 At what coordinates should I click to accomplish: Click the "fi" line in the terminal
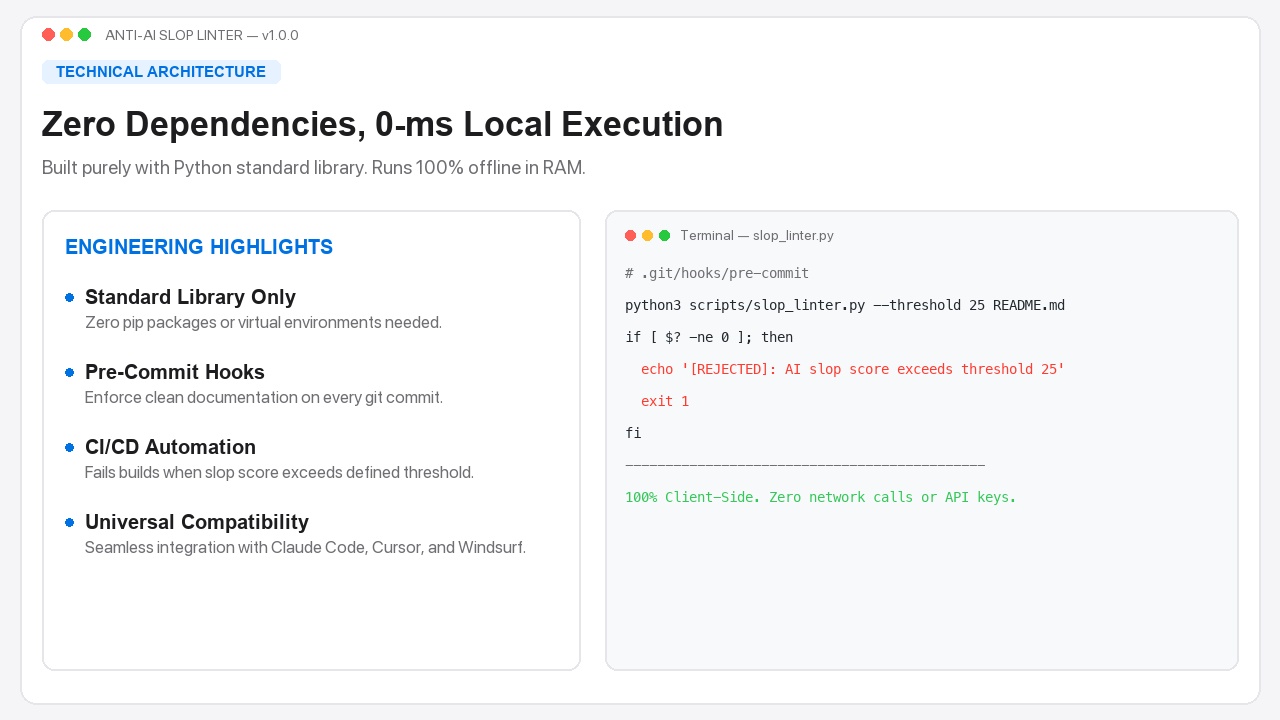[x=633, y=433]
